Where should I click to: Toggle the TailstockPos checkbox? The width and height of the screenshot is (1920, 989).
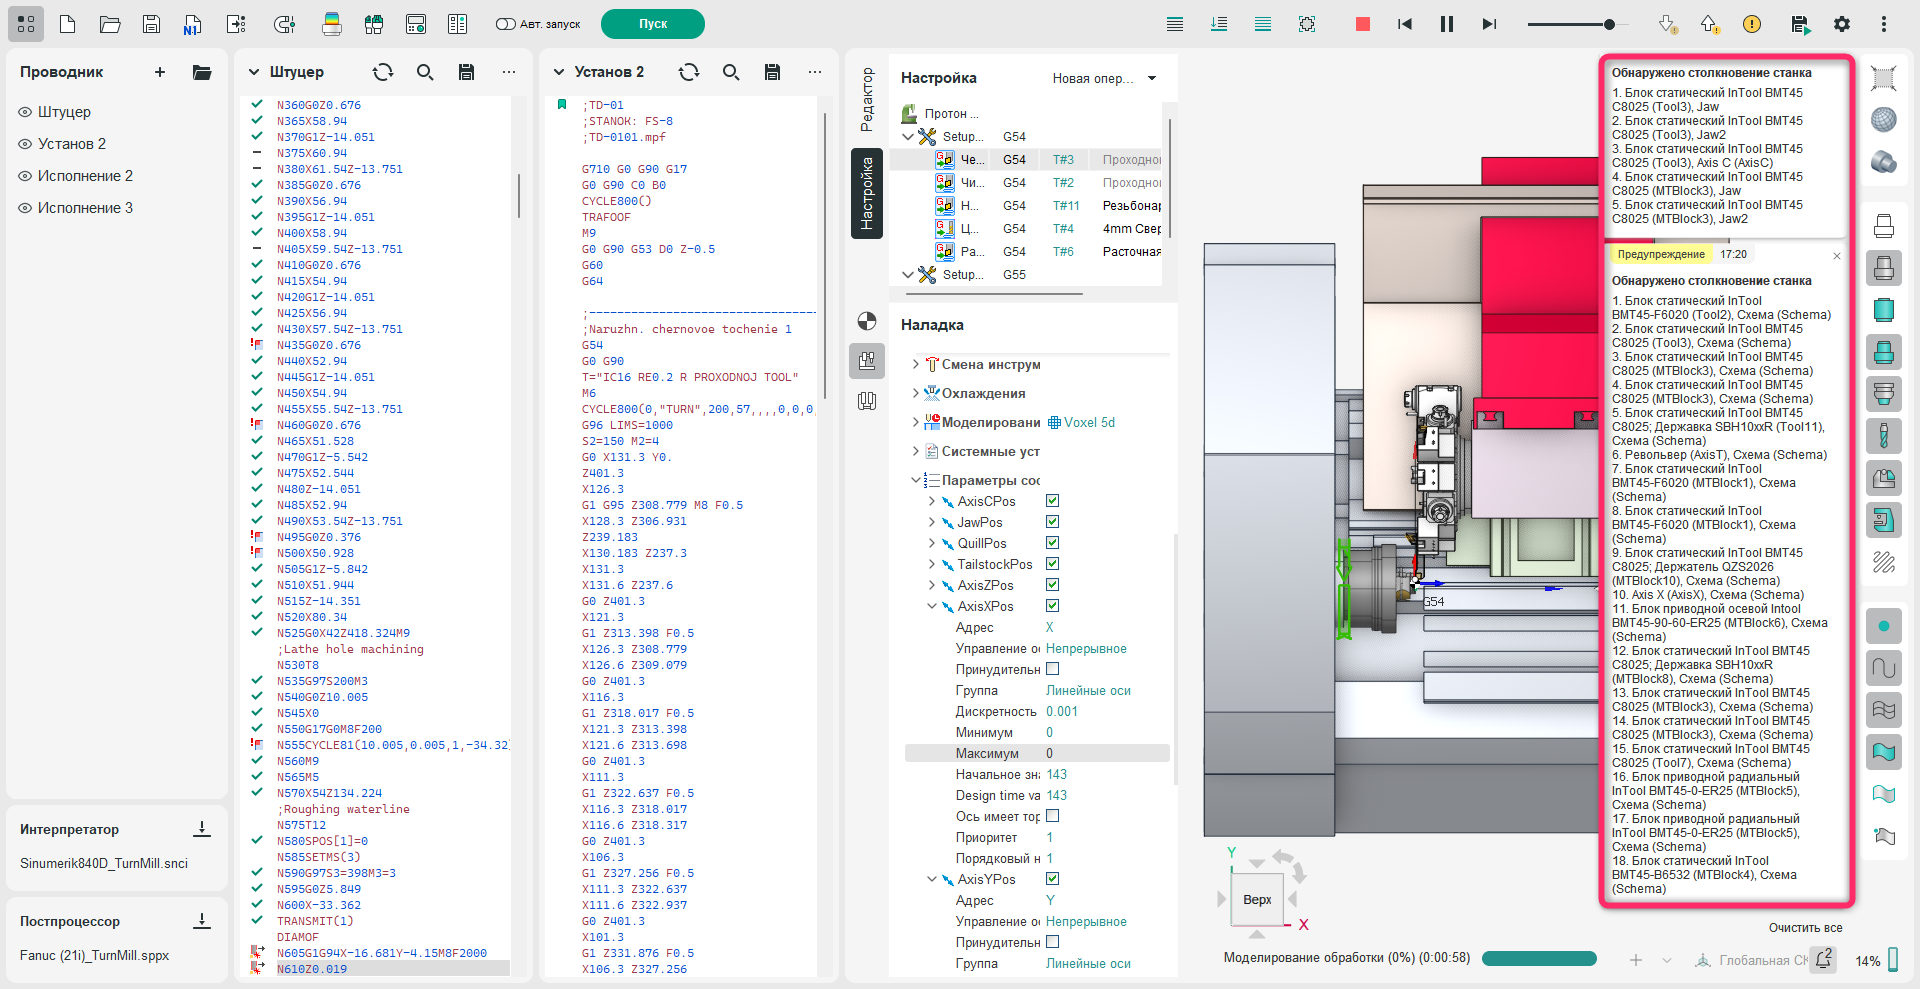pyautogui.click(x=1052, y=564)
